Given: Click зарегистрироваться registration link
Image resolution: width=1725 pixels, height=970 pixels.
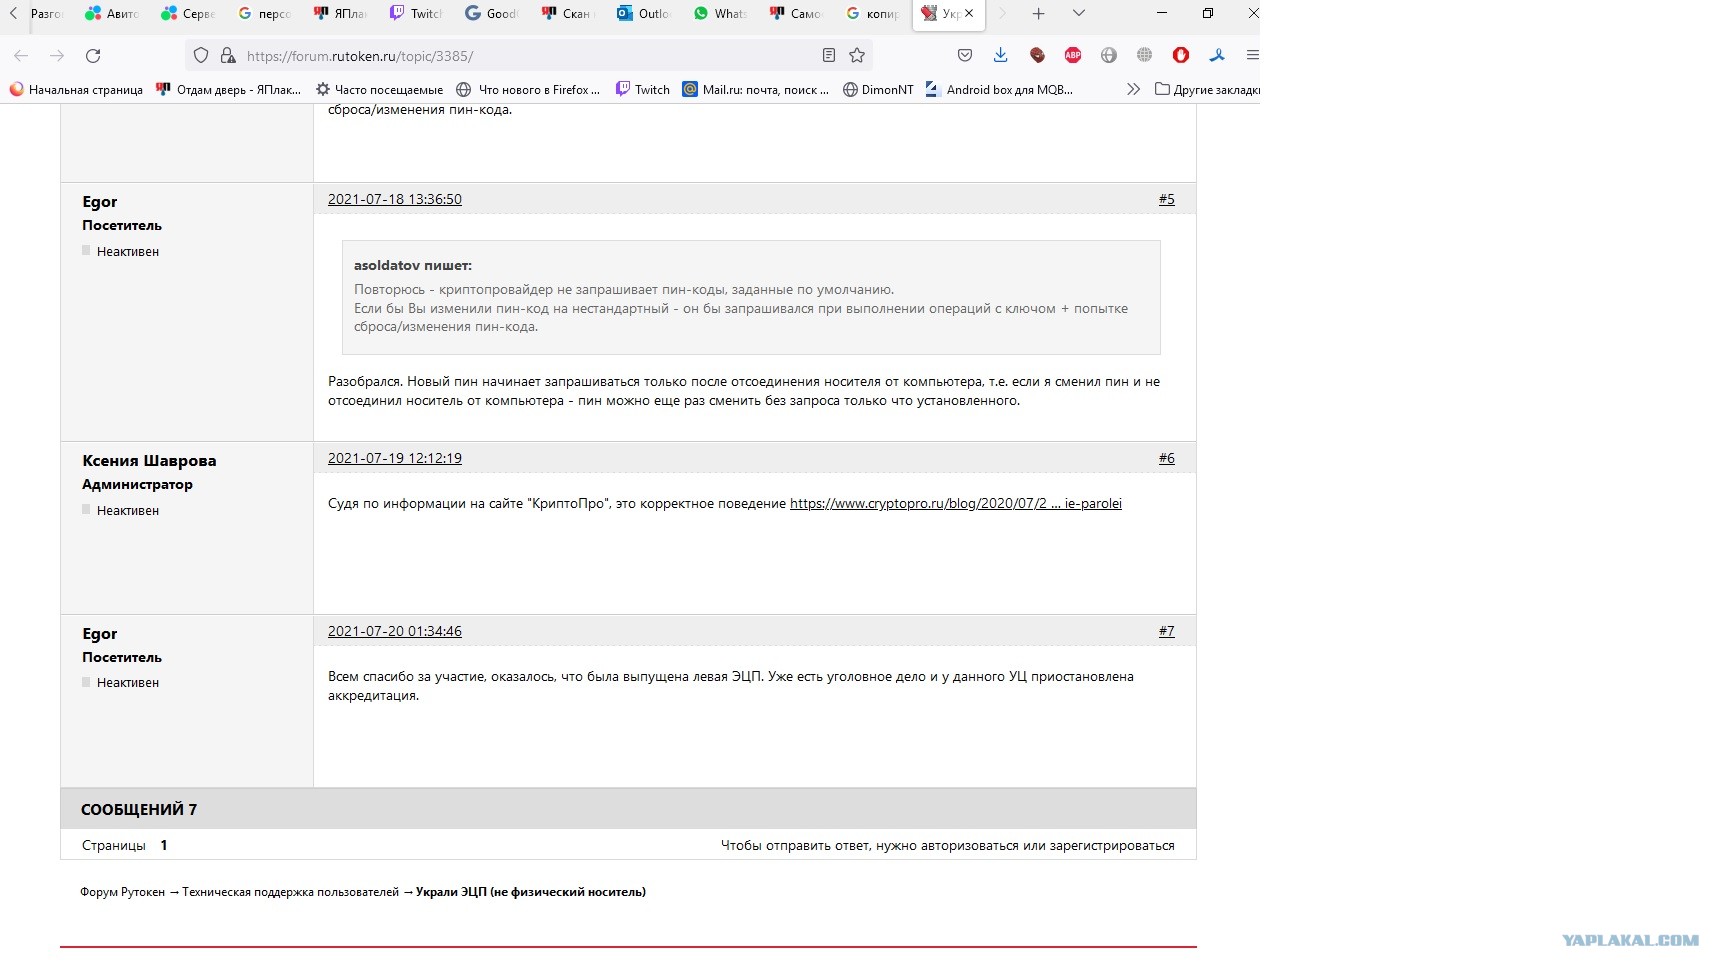Looking at the screenshot, I should (1112, 845).
